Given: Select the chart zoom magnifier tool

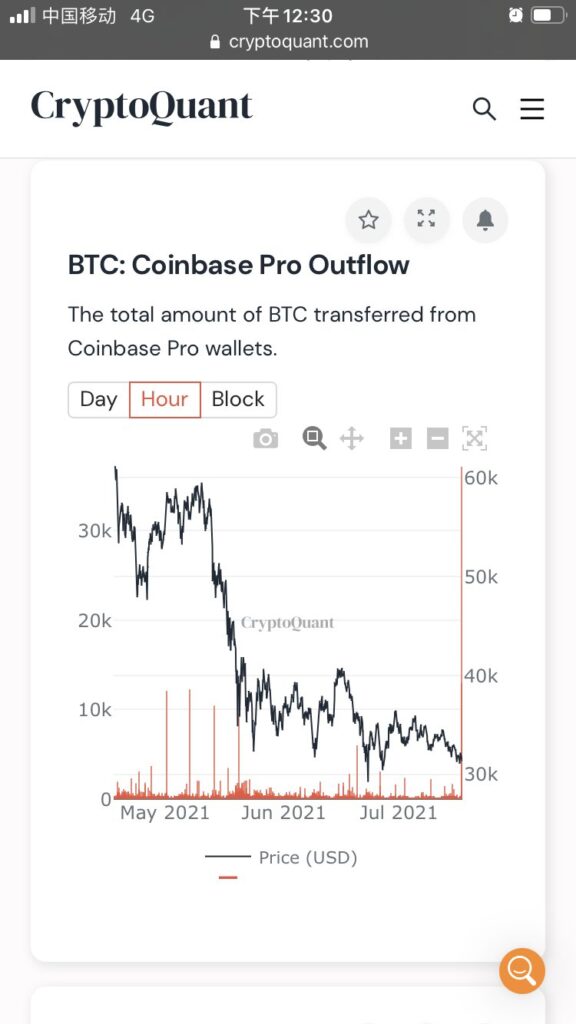Looking at the screenshot, I should (314, 438).
